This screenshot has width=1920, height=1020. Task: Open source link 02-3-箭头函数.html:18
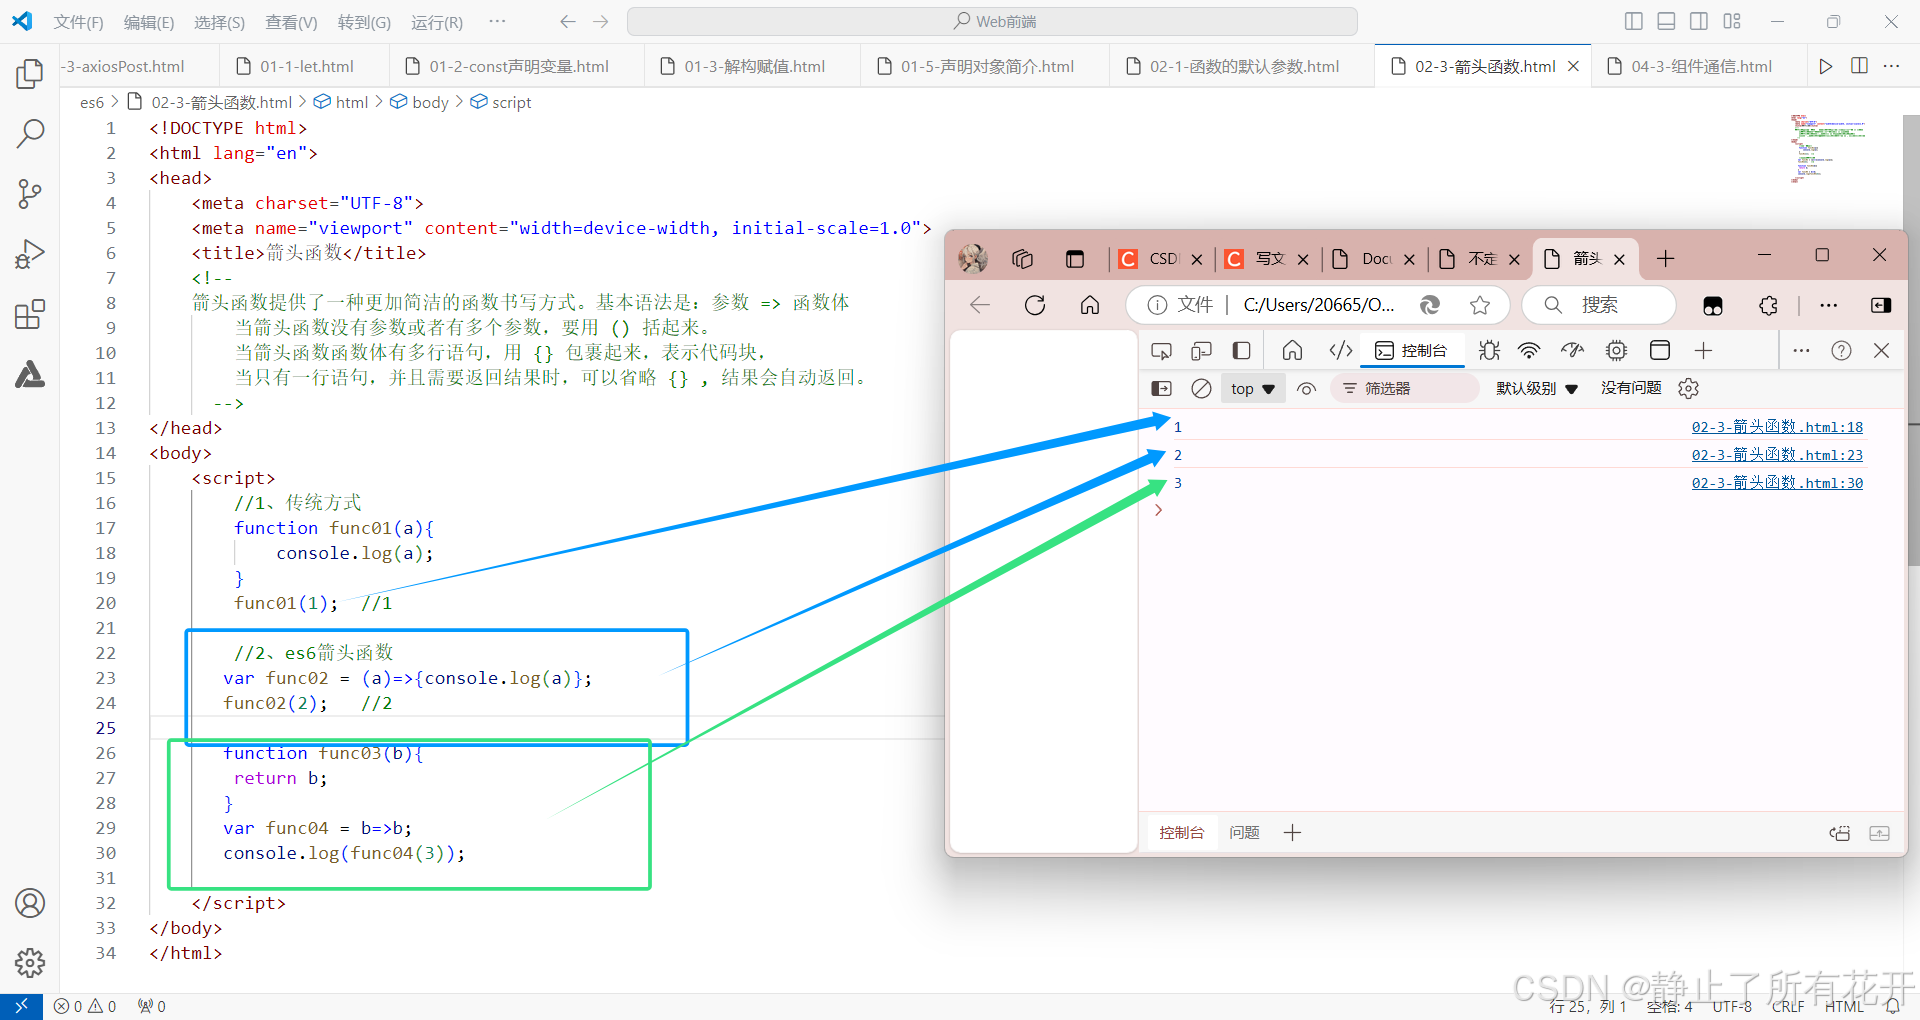click(1777, 427)
